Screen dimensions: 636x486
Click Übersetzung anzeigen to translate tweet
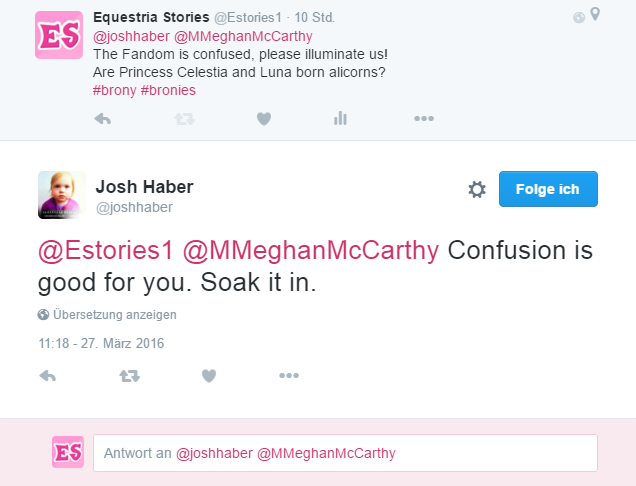[114, 314]
